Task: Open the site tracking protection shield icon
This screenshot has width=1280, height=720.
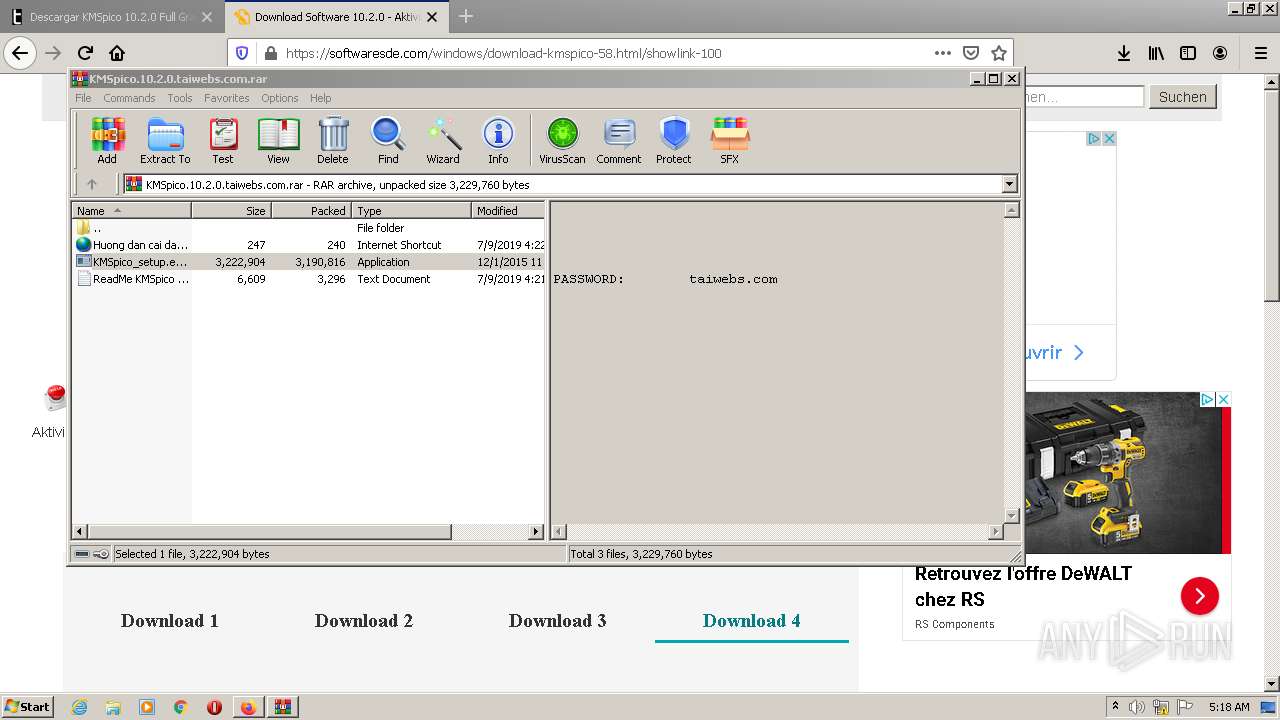Action: point(241,53)
